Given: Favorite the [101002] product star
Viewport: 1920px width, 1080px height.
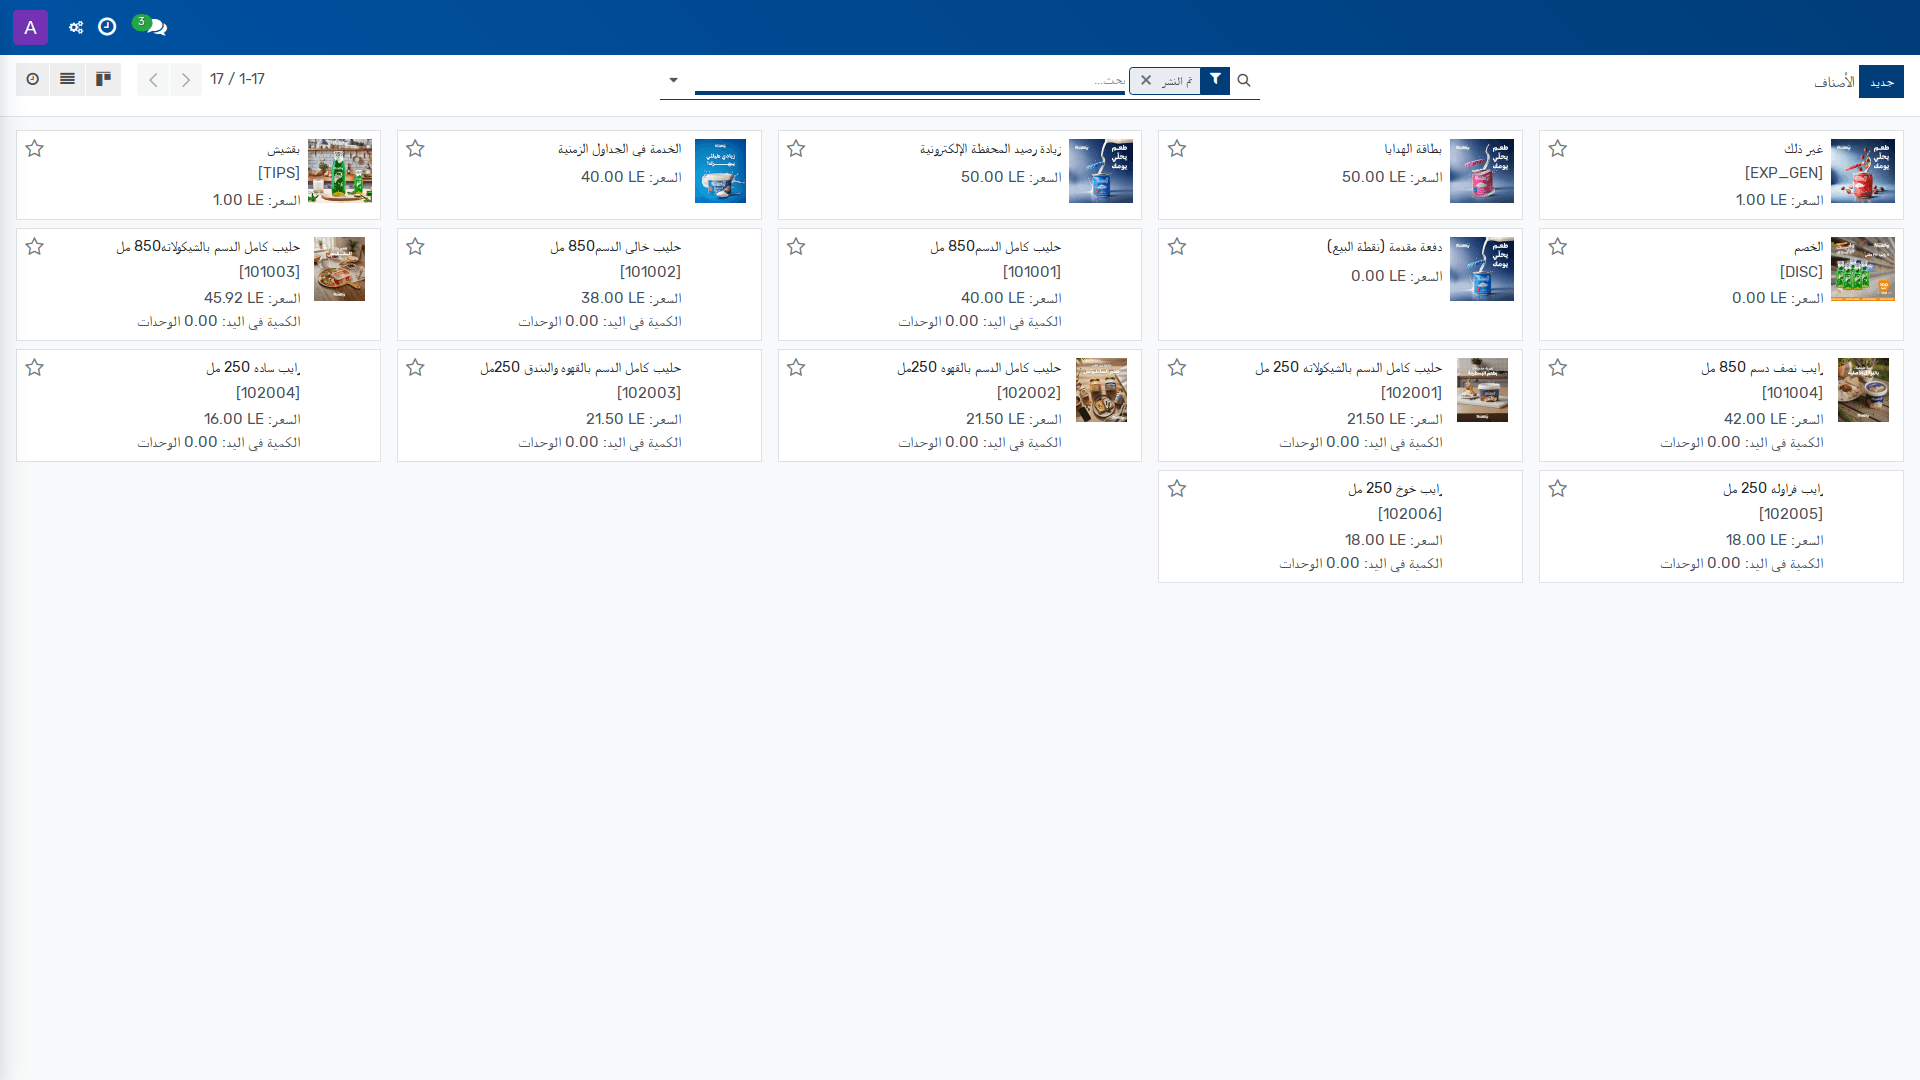Looking at the screenshot, I should point(416,247).
